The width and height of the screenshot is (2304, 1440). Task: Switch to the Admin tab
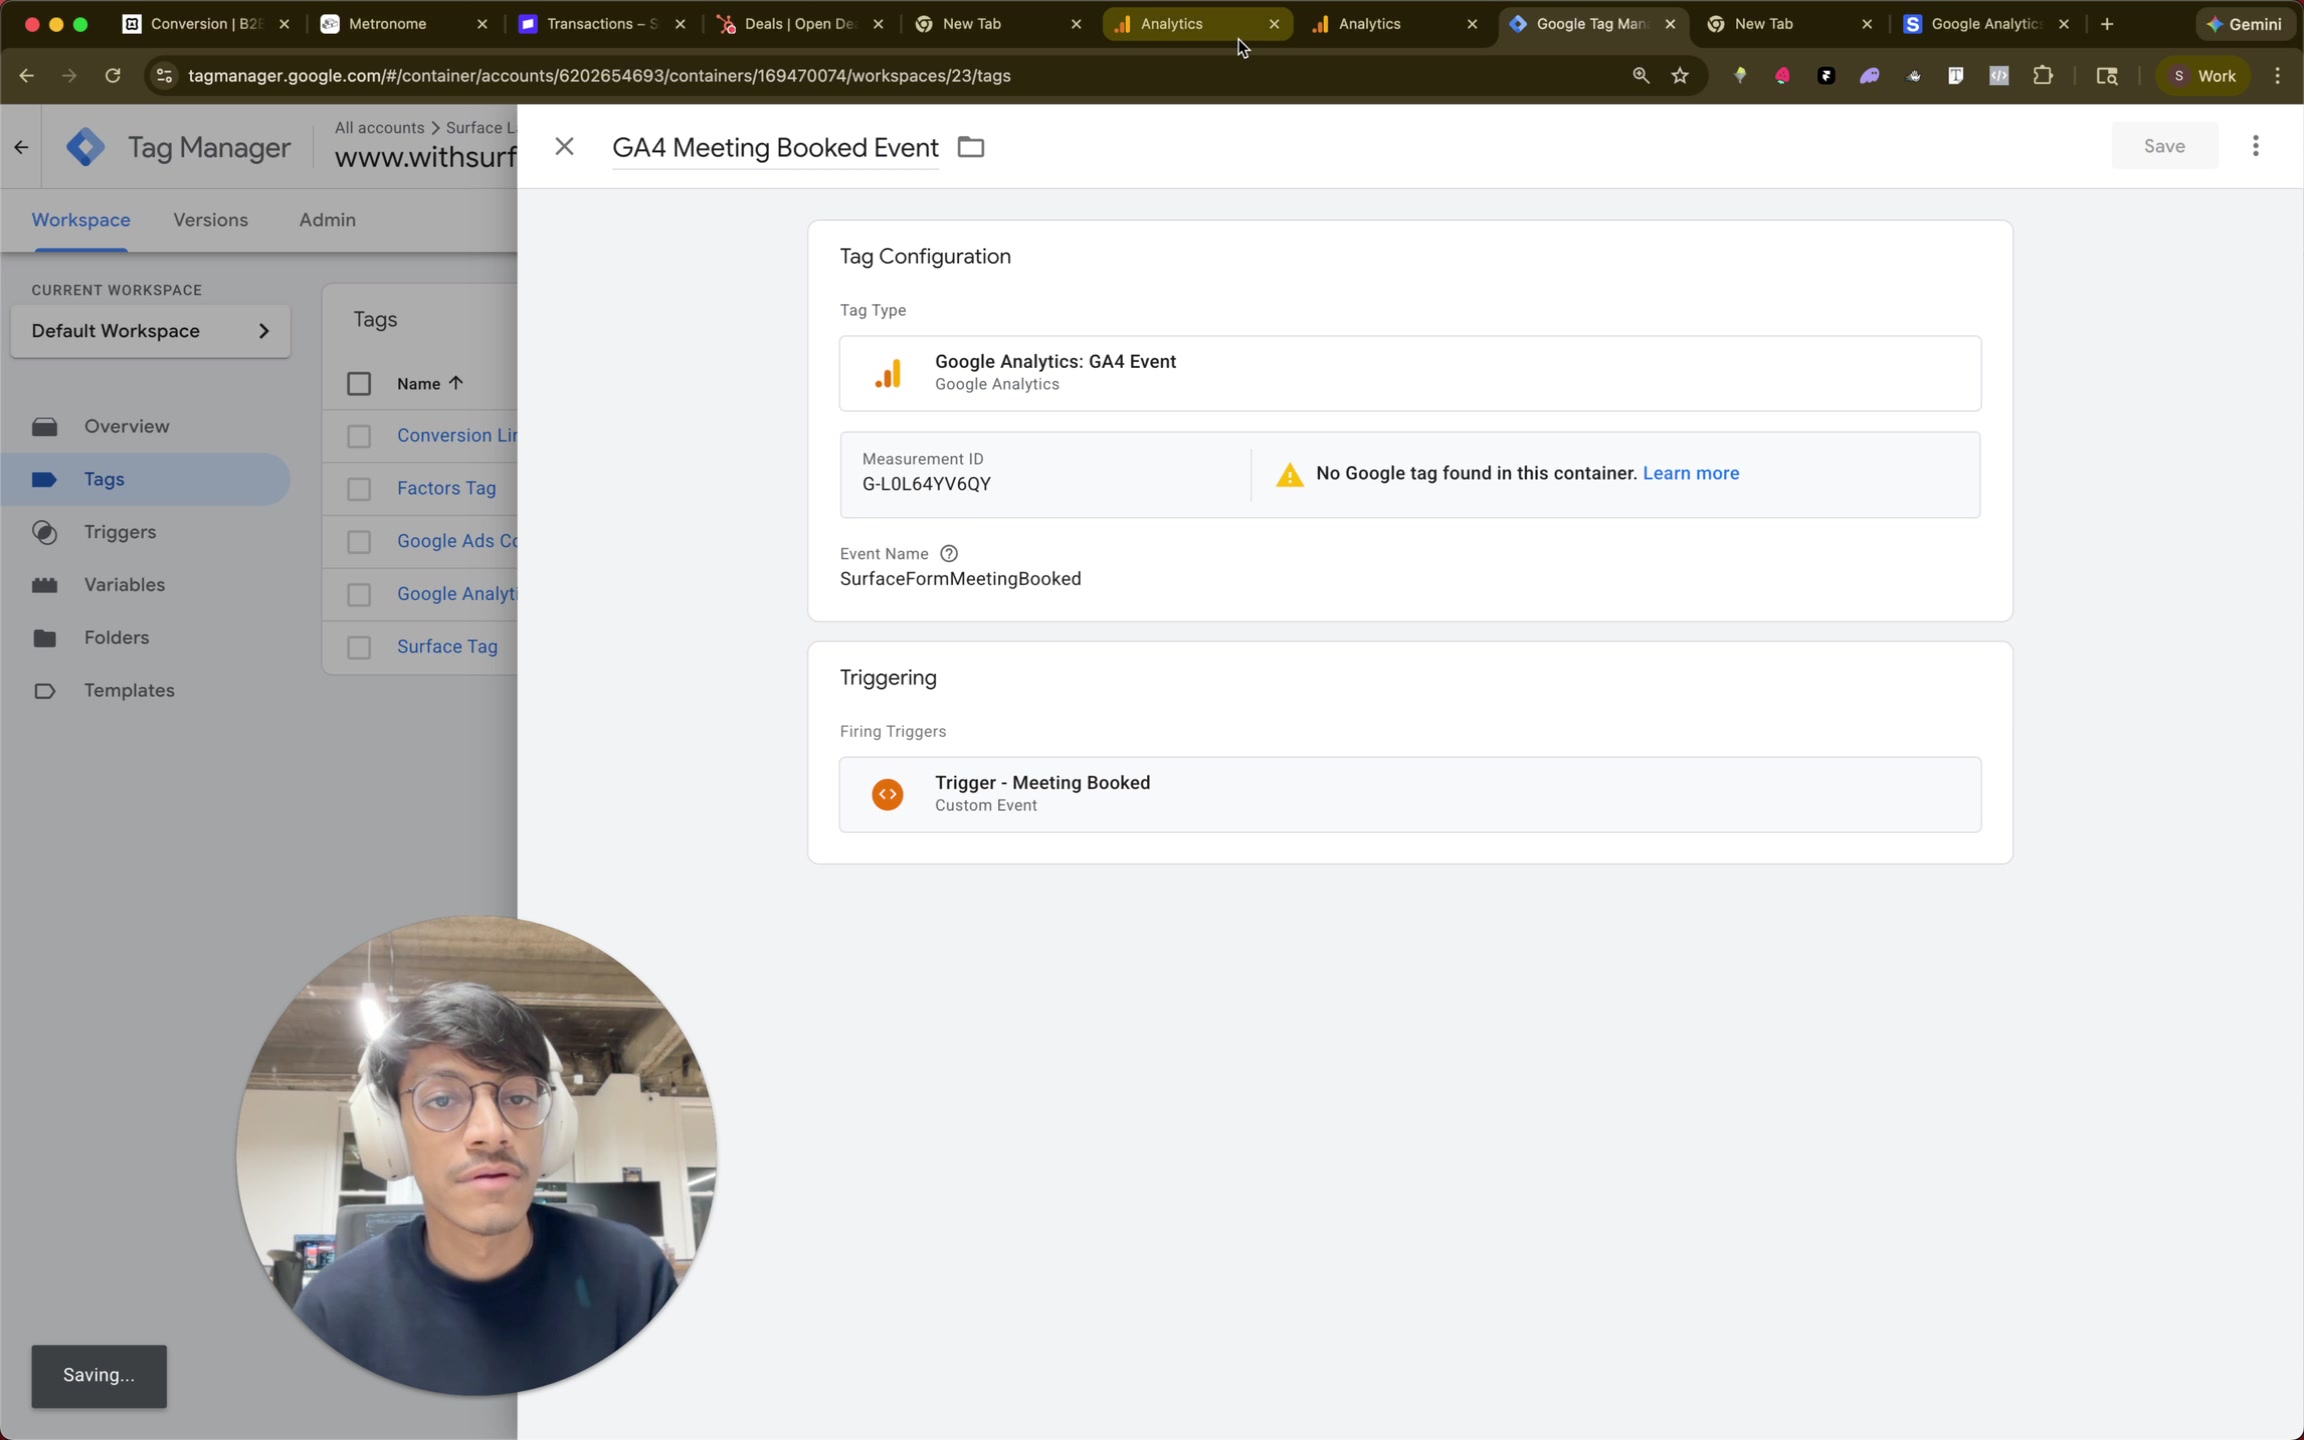tap(327, 220)
